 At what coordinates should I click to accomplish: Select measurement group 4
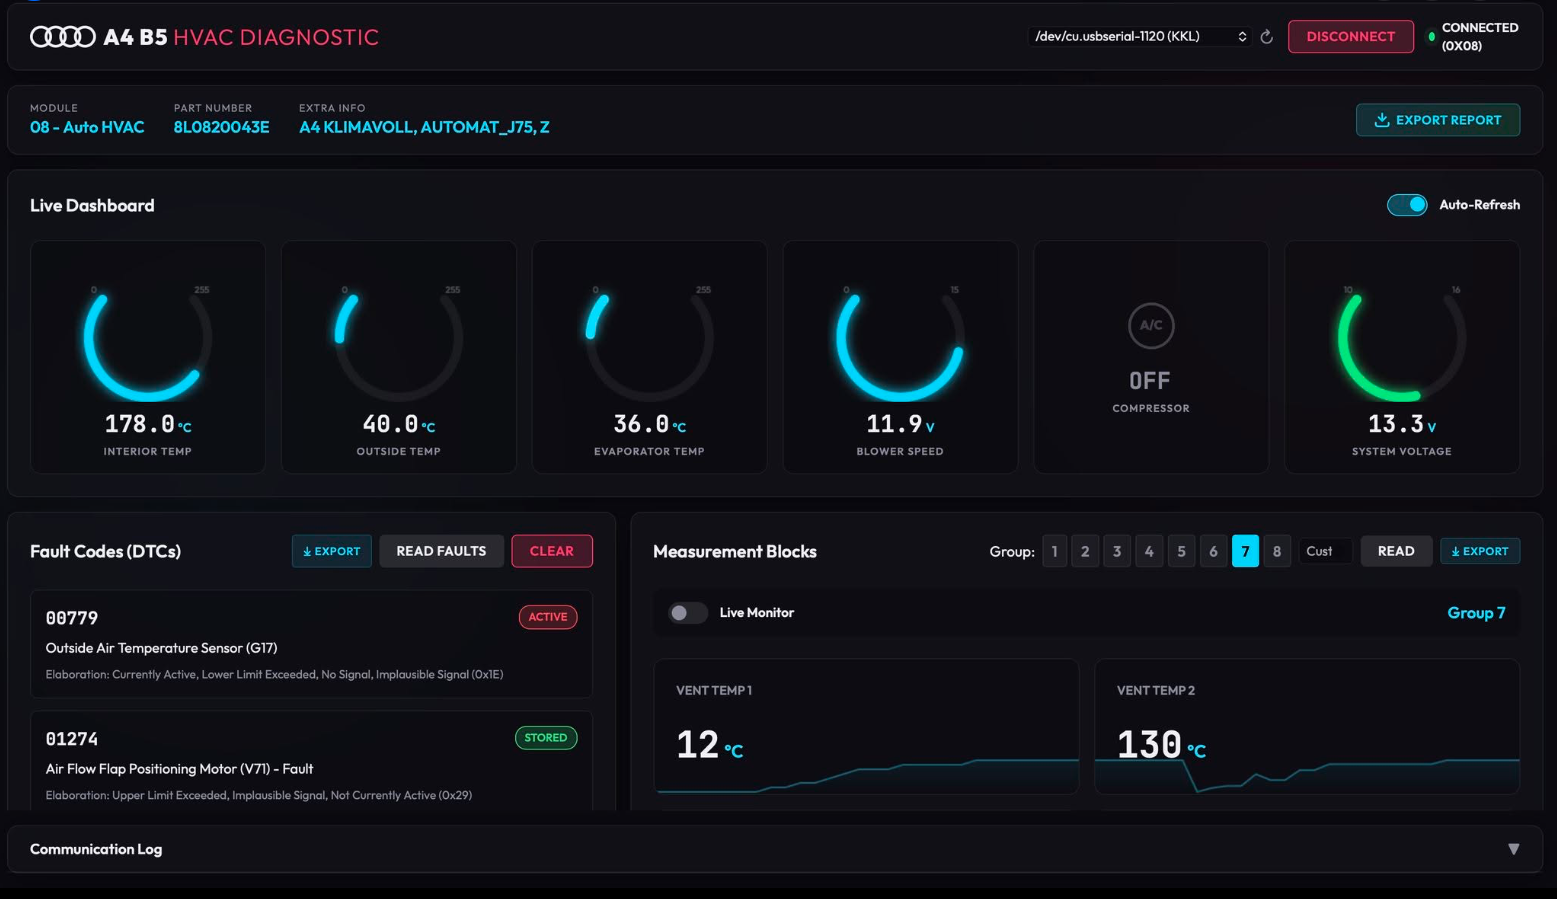pos(1149,551)
